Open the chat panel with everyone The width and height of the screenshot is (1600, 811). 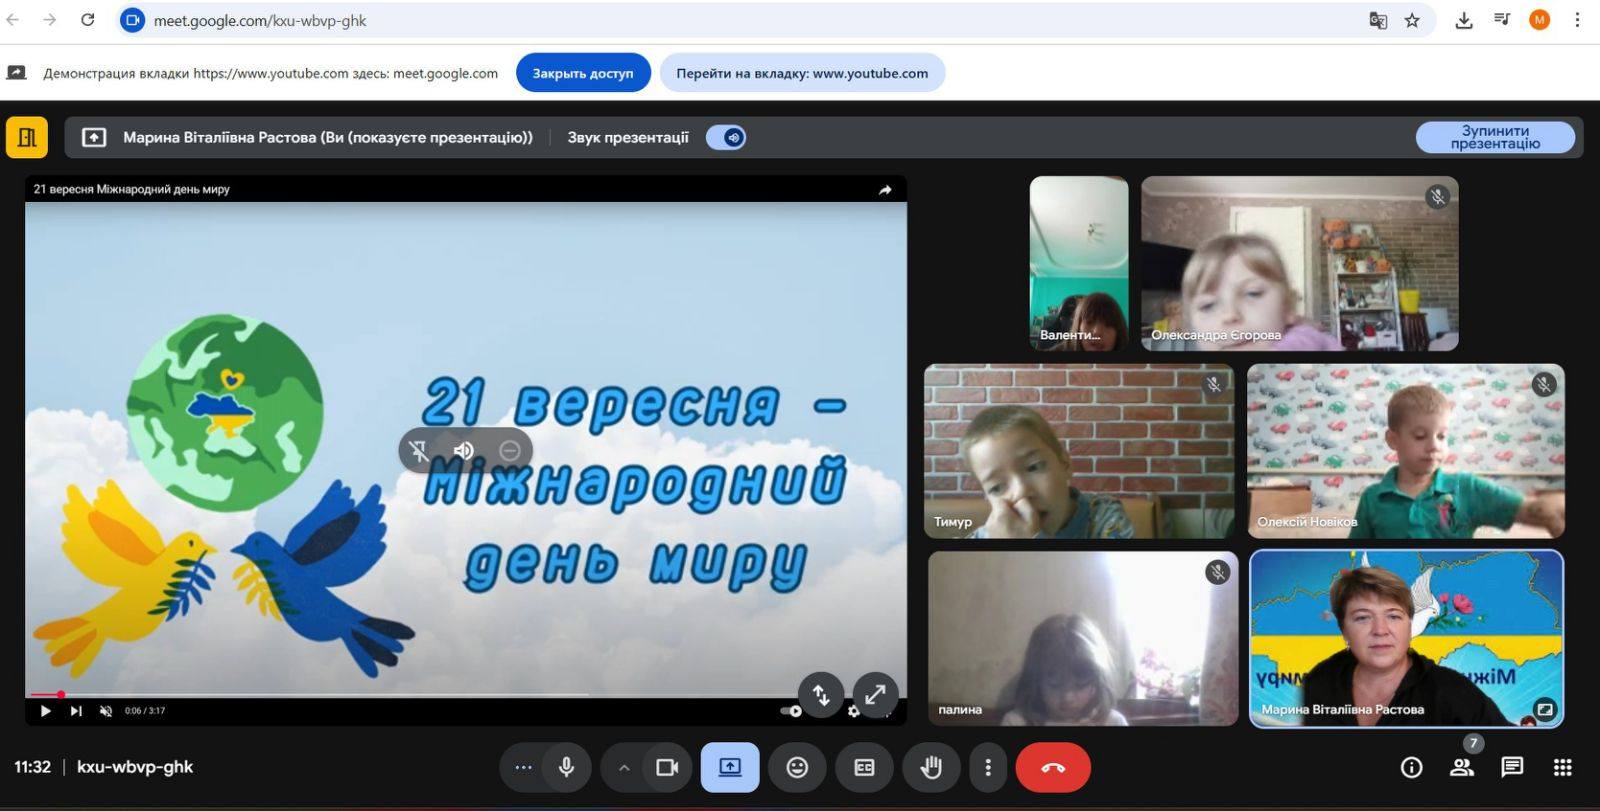click(x=1512, y=767)
